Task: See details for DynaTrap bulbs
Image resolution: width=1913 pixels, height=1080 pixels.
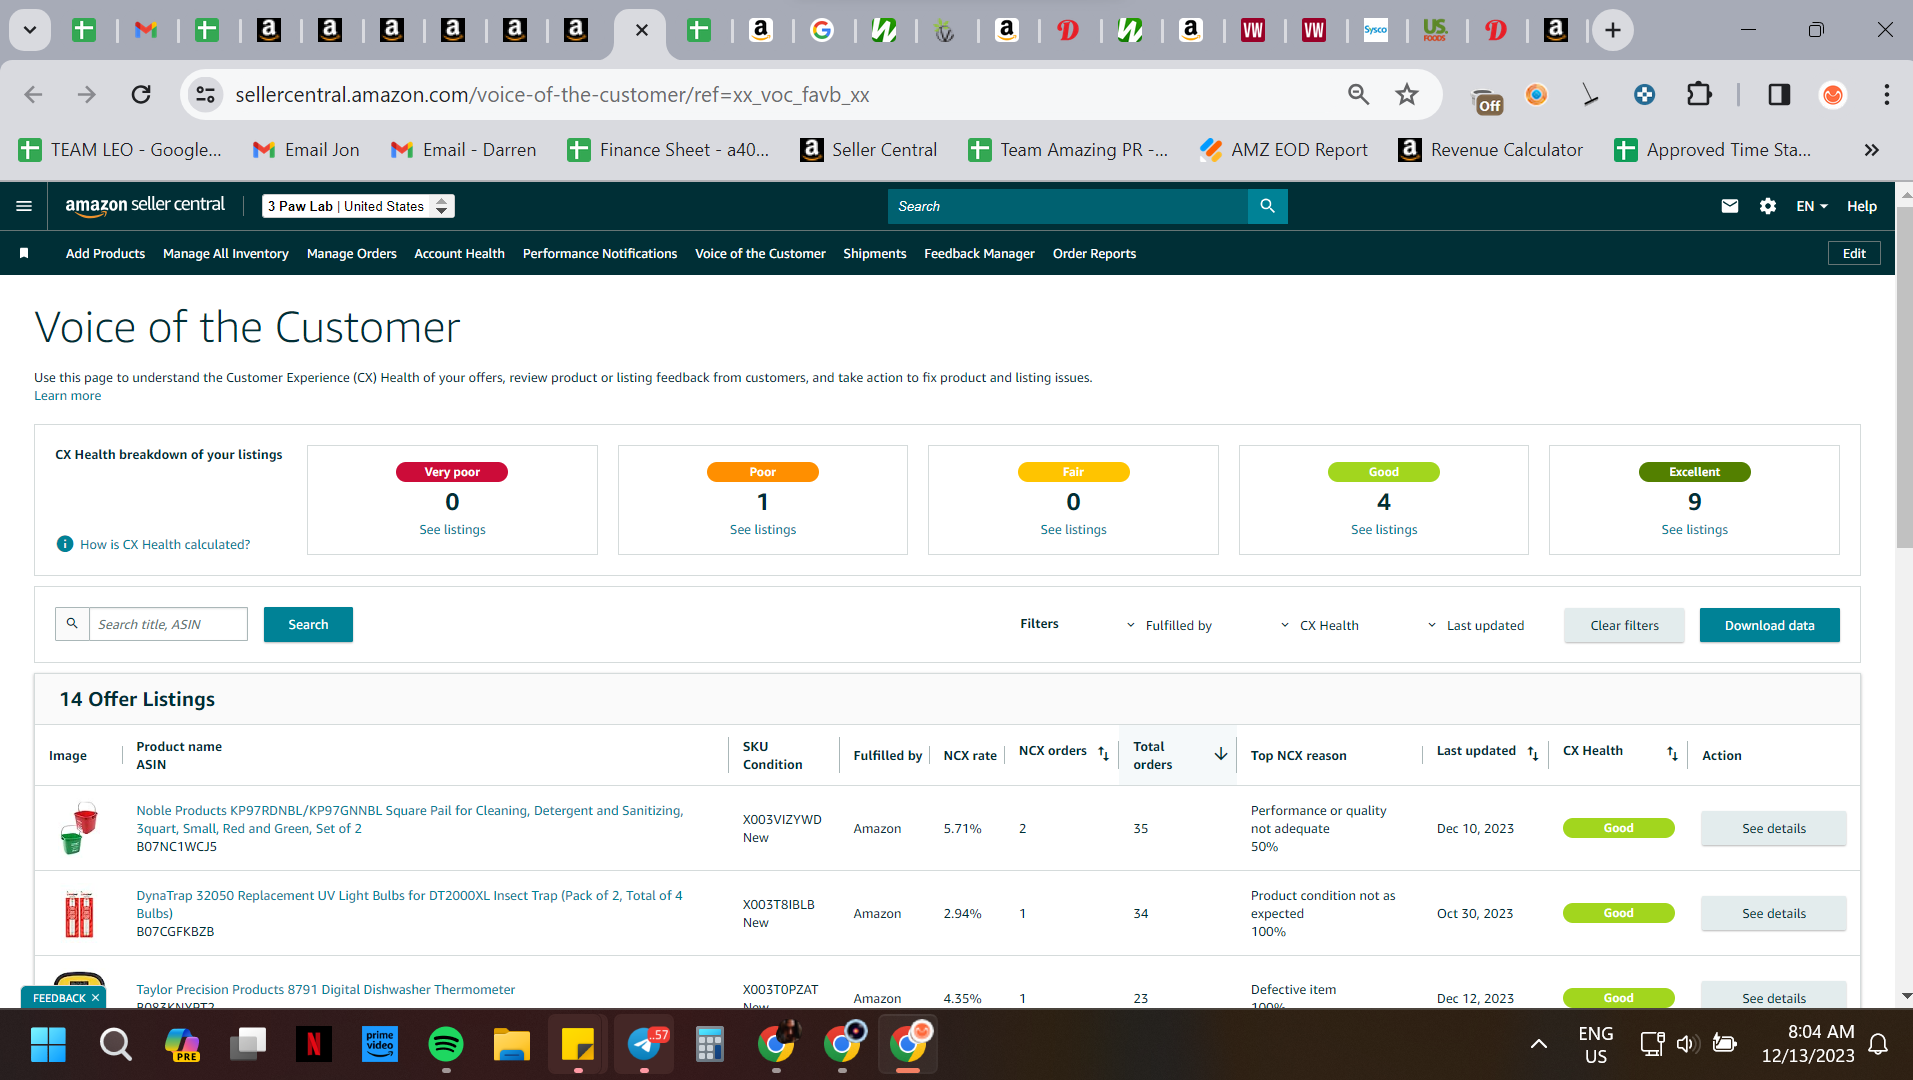Action: coord(1774,913)
